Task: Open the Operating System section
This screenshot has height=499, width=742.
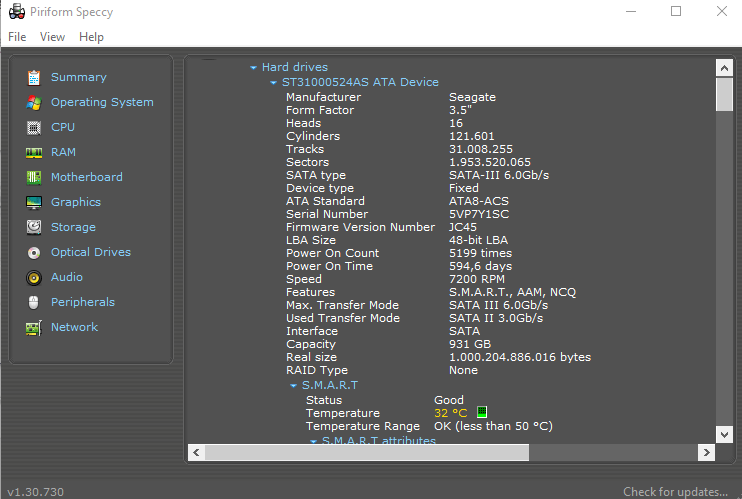Action: pos(102,102)
